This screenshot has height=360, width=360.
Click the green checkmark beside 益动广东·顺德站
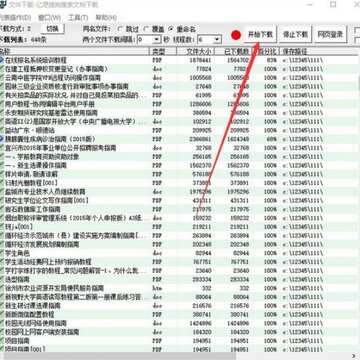click(2, 130)
